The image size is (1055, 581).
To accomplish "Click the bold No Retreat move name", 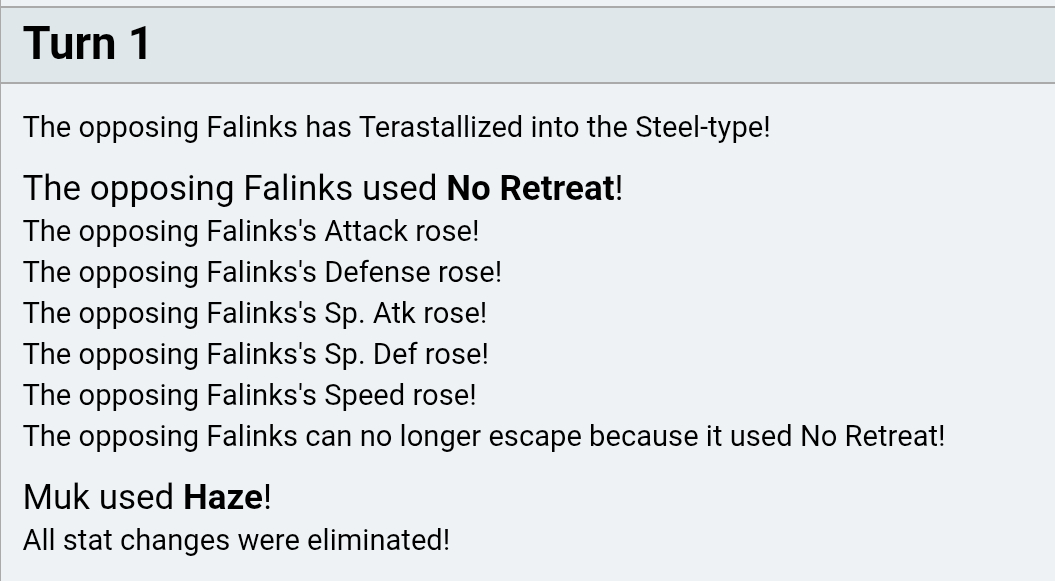I will [530, 188].
